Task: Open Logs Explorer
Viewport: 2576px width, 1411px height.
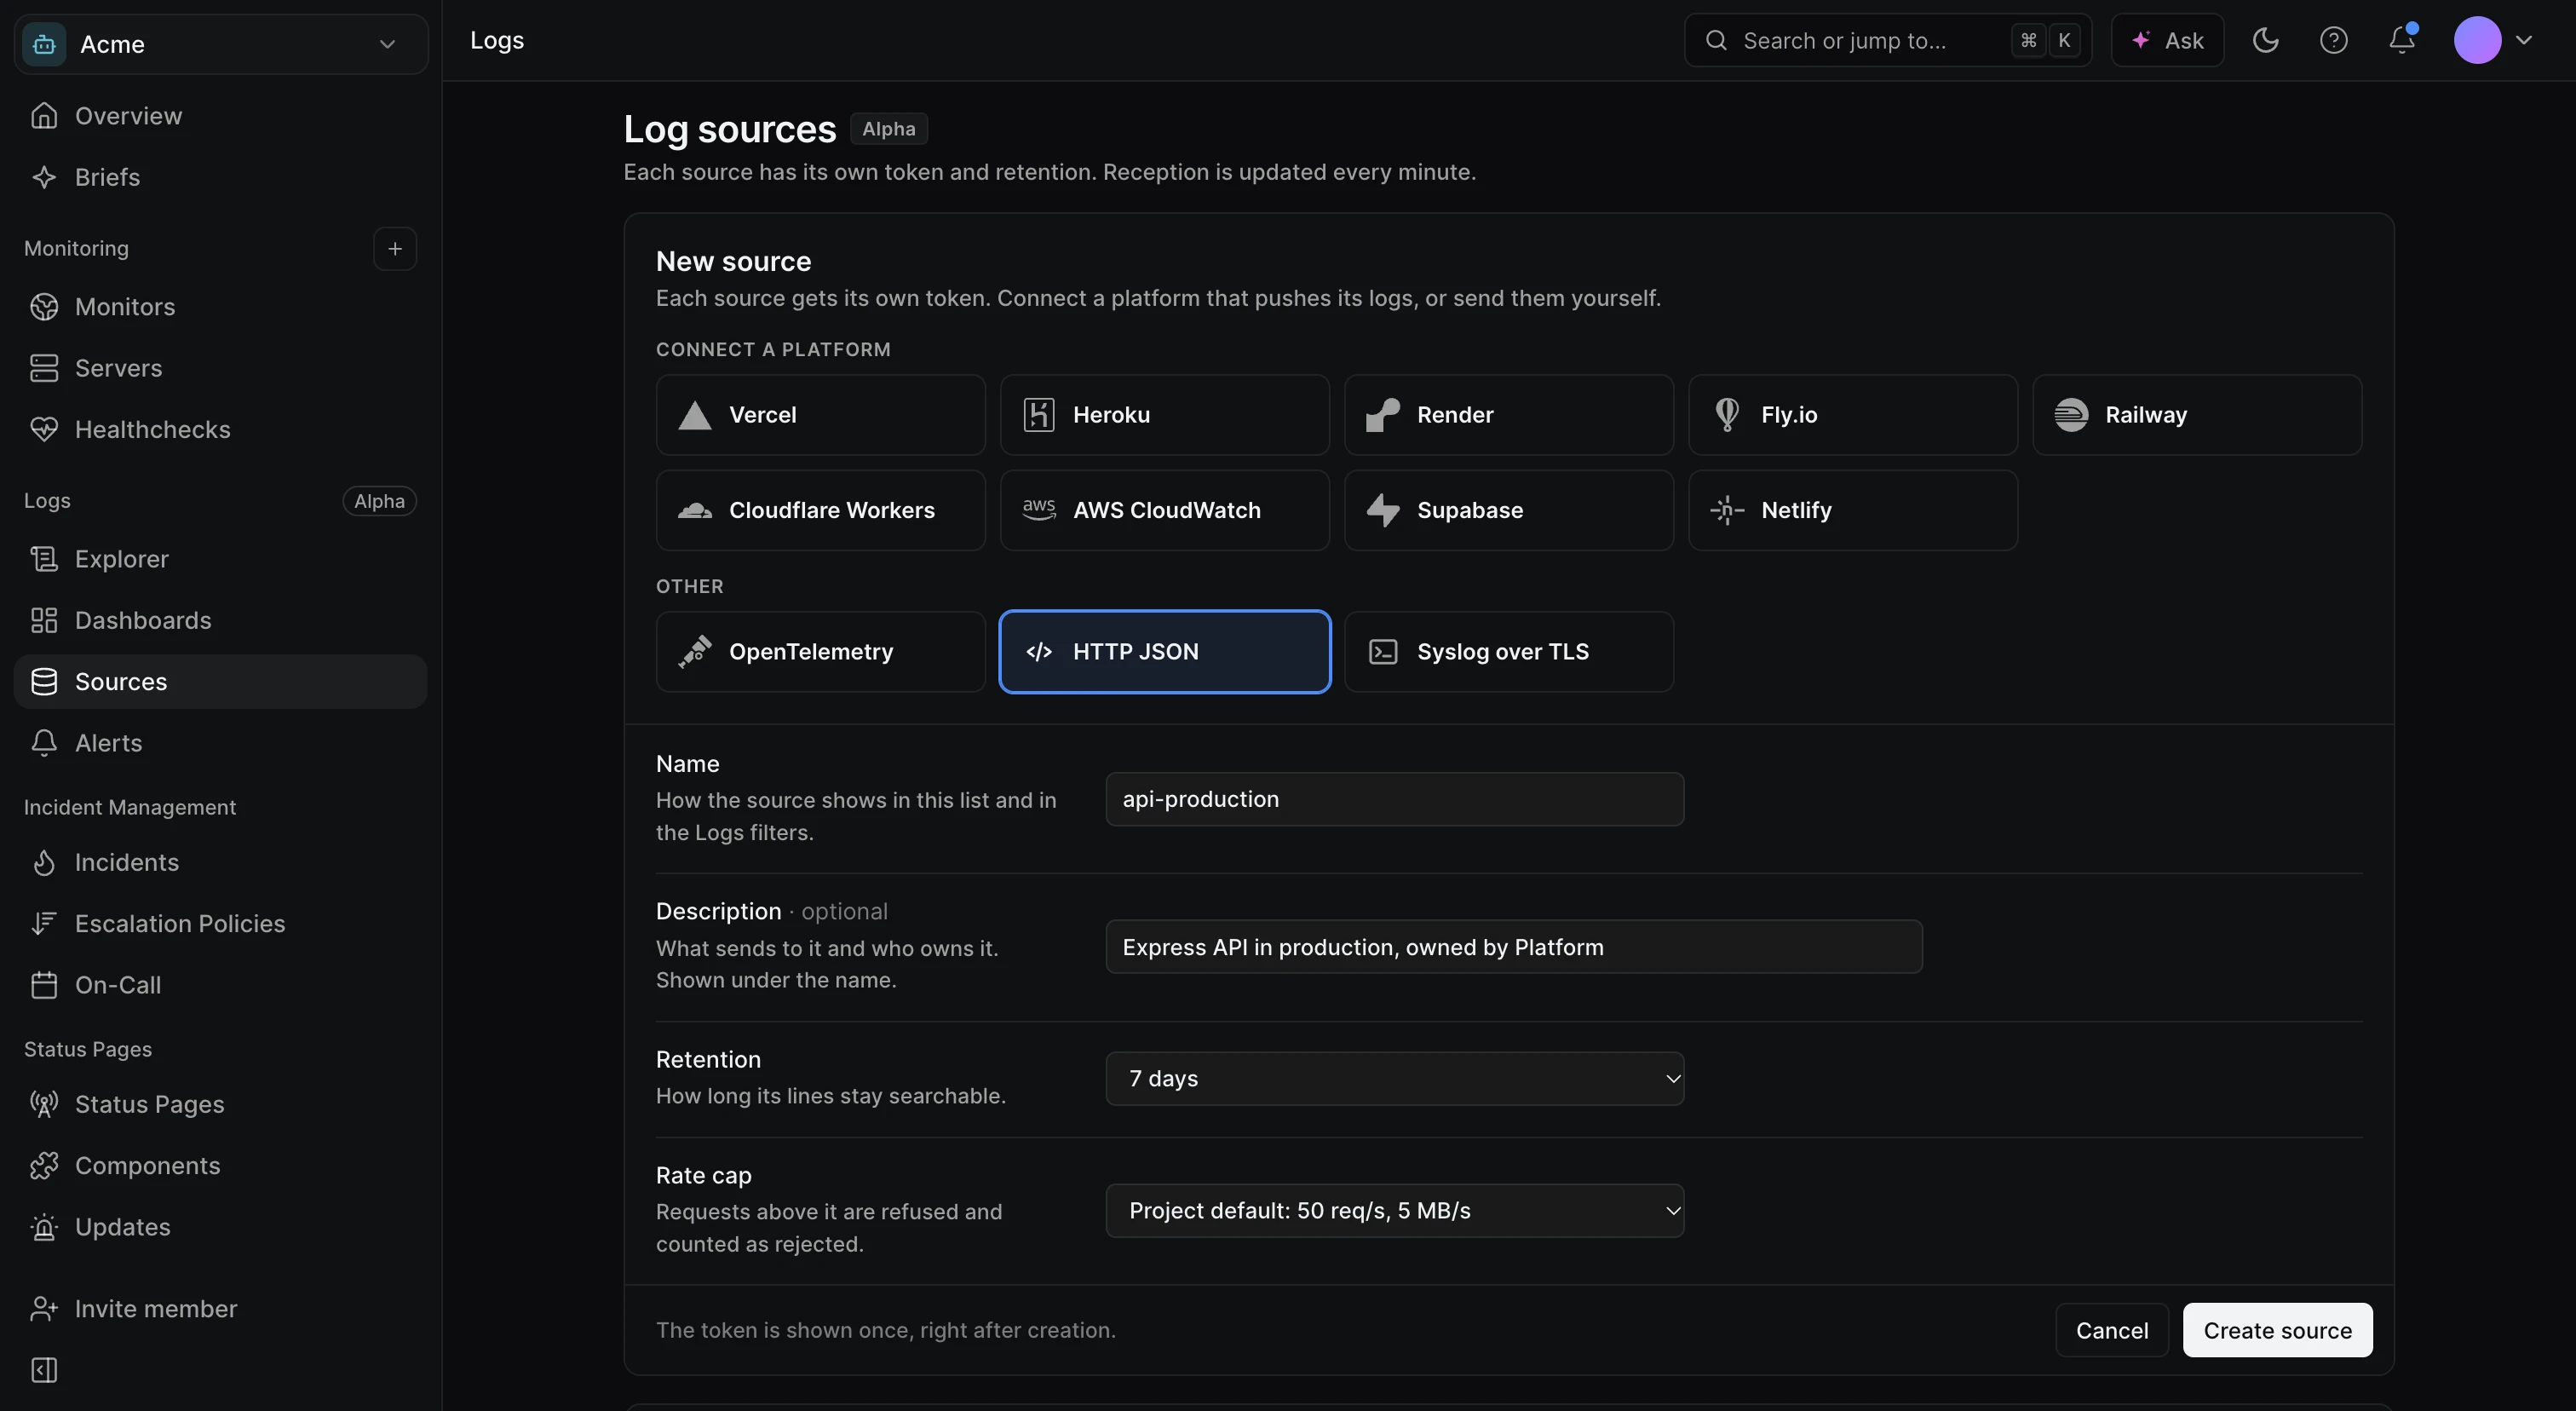Action: tap(221, 559)
